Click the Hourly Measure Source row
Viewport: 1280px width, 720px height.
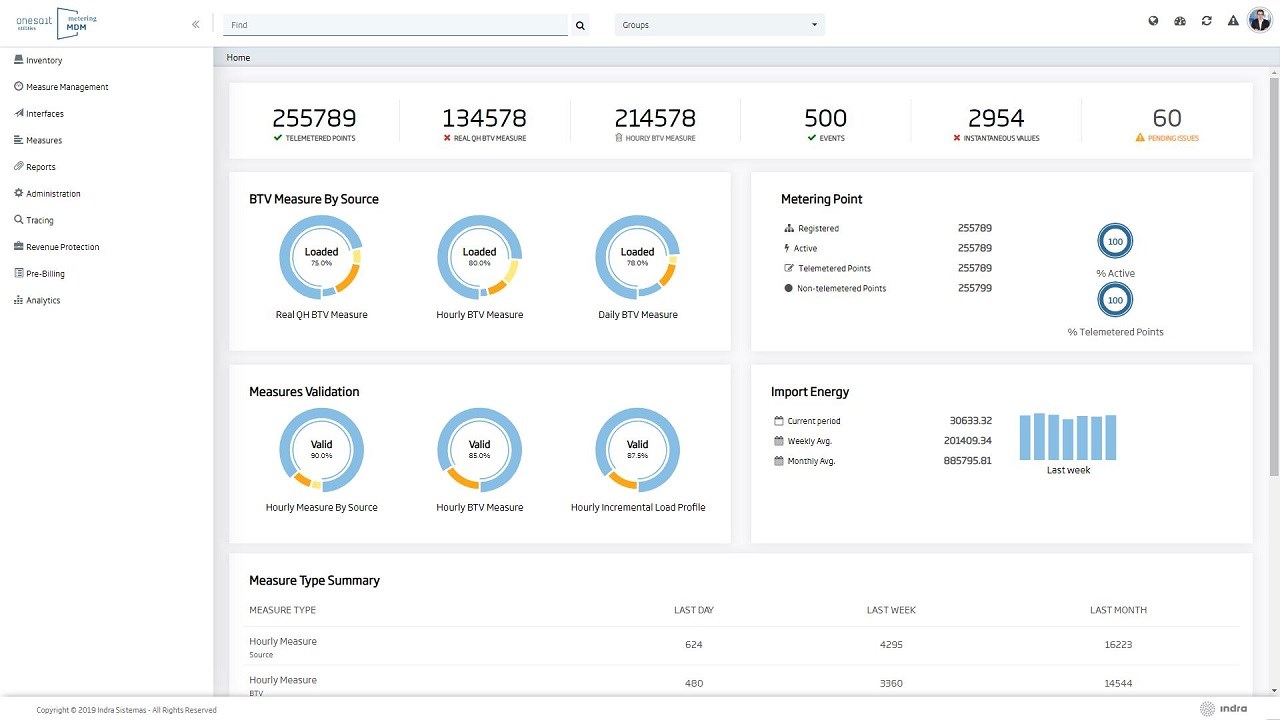[x=741, y=646]
